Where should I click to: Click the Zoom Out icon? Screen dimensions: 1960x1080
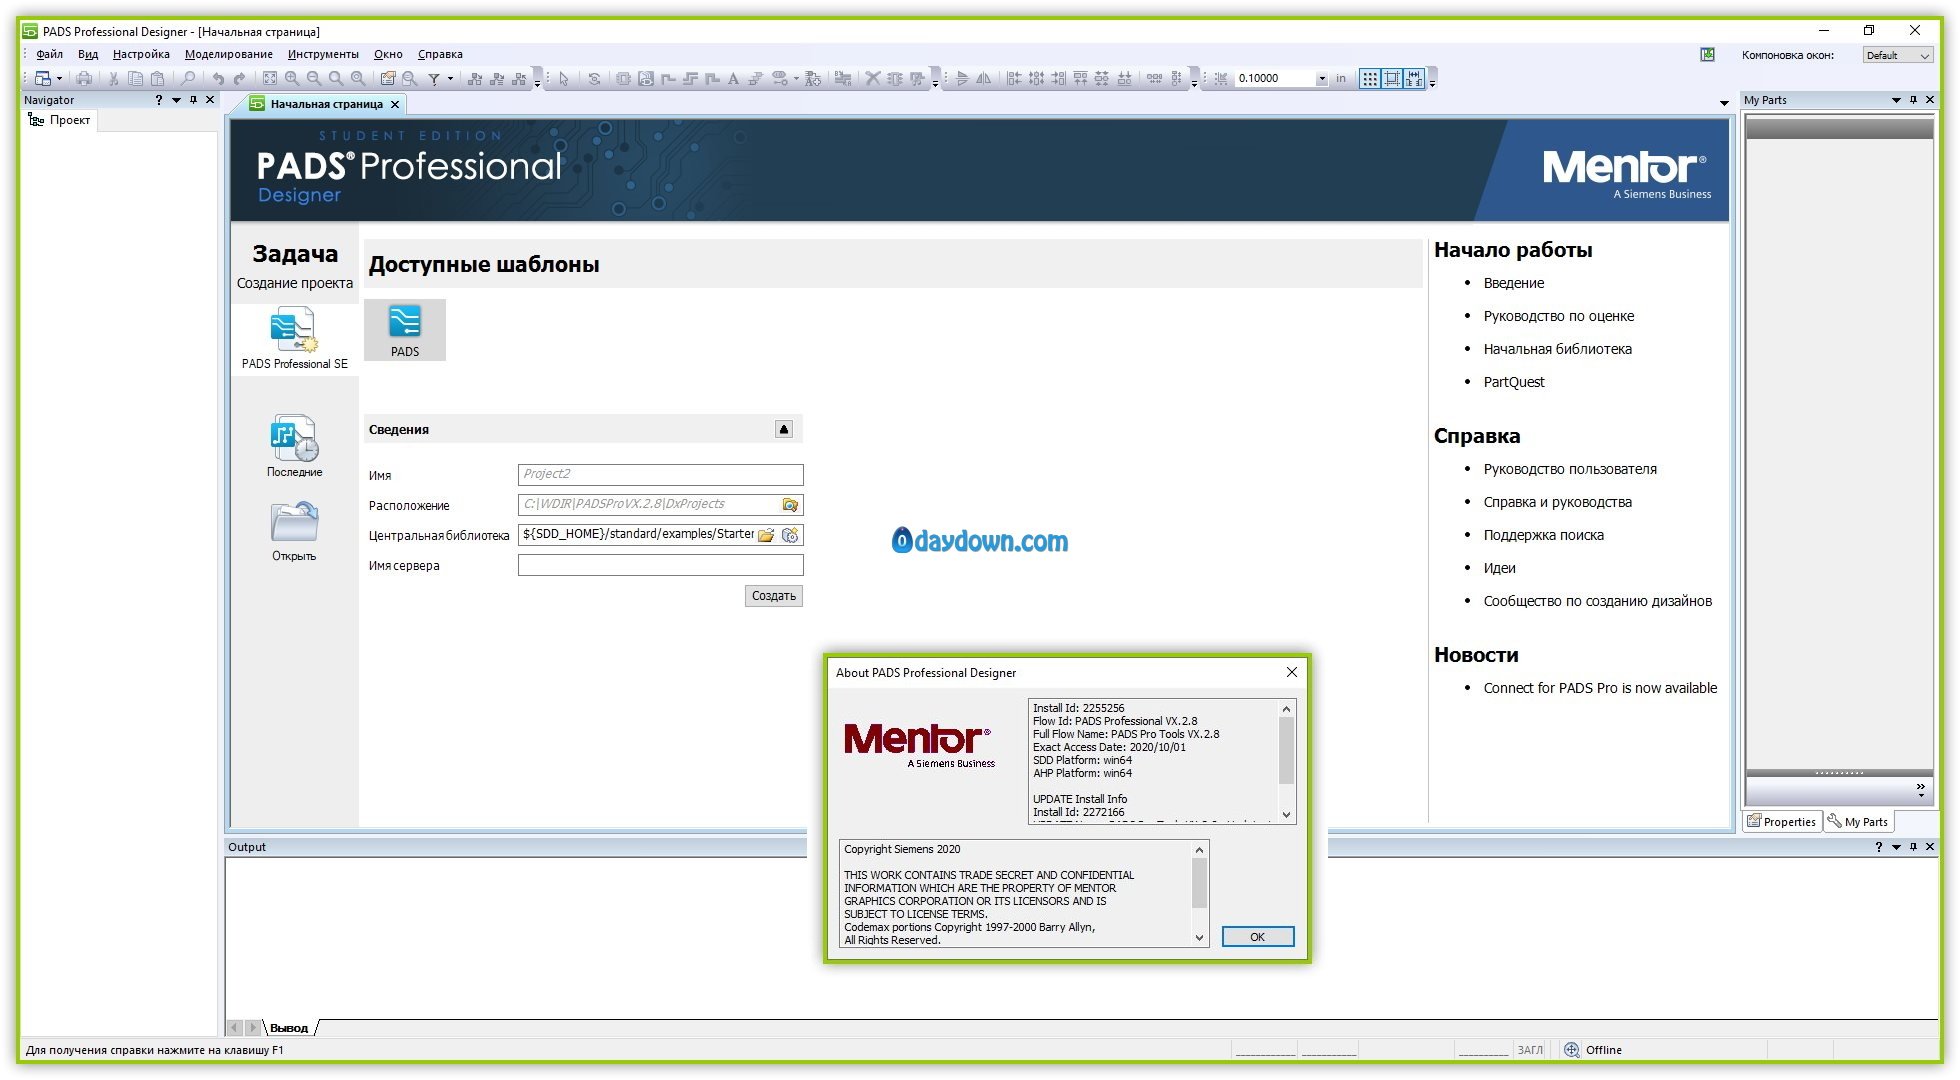click(x=314, y=78)
